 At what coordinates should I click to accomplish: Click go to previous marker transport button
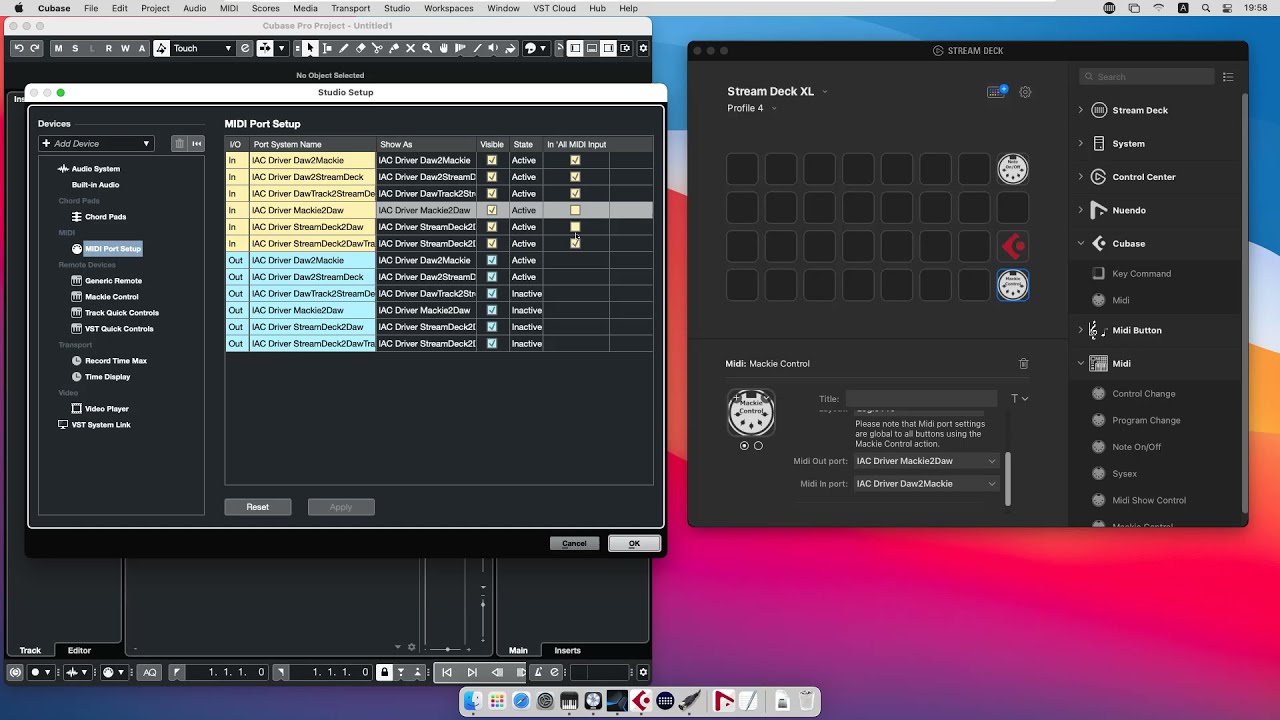coord(447,673)
